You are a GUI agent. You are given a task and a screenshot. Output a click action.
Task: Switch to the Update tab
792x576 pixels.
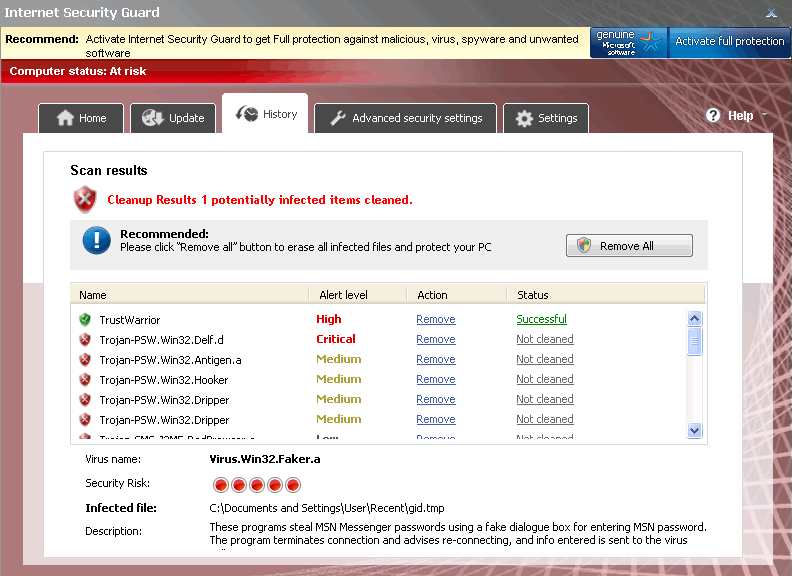[x=173, y=118]
